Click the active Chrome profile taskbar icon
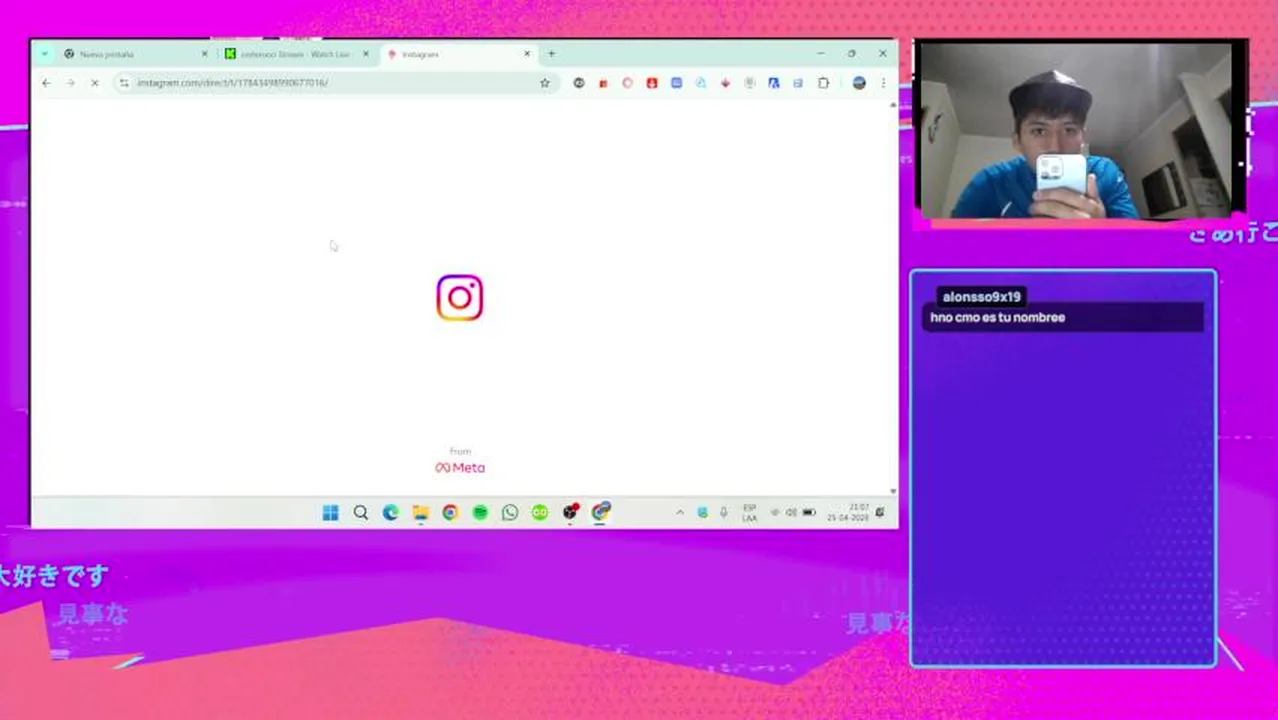 coord(601,513)
